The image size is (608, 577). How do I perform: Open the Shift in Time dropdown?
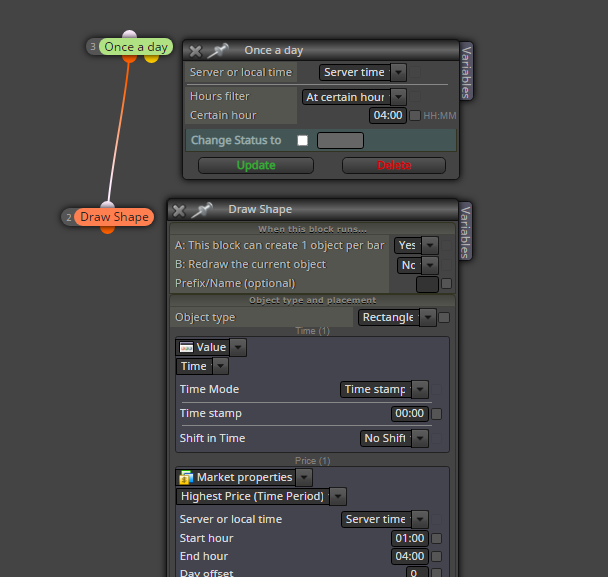point(394,439)
